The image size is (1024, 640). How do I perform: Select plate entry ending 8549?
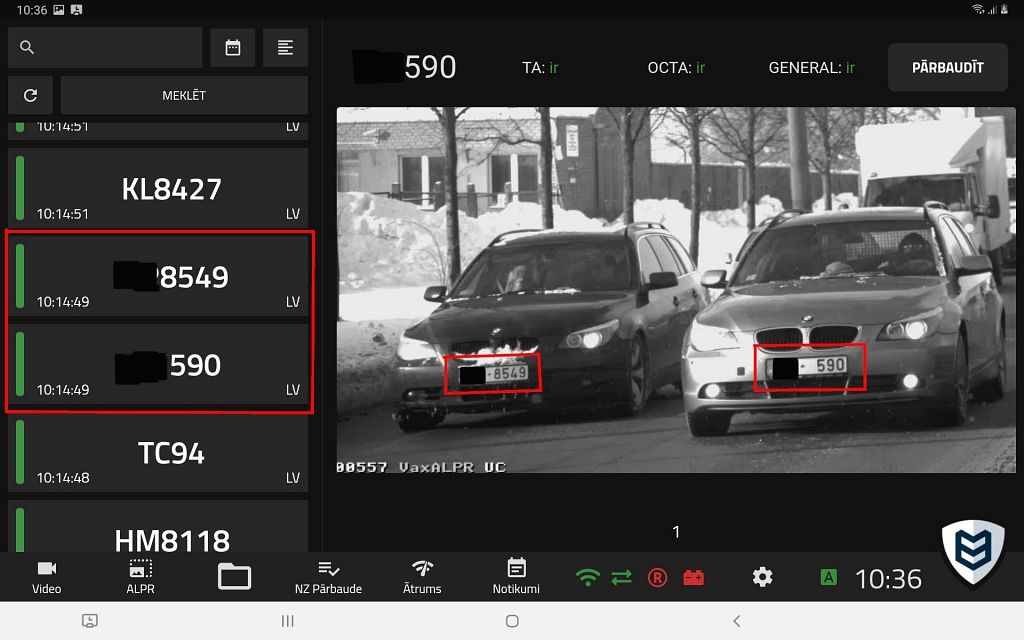(x=158, y=276)
